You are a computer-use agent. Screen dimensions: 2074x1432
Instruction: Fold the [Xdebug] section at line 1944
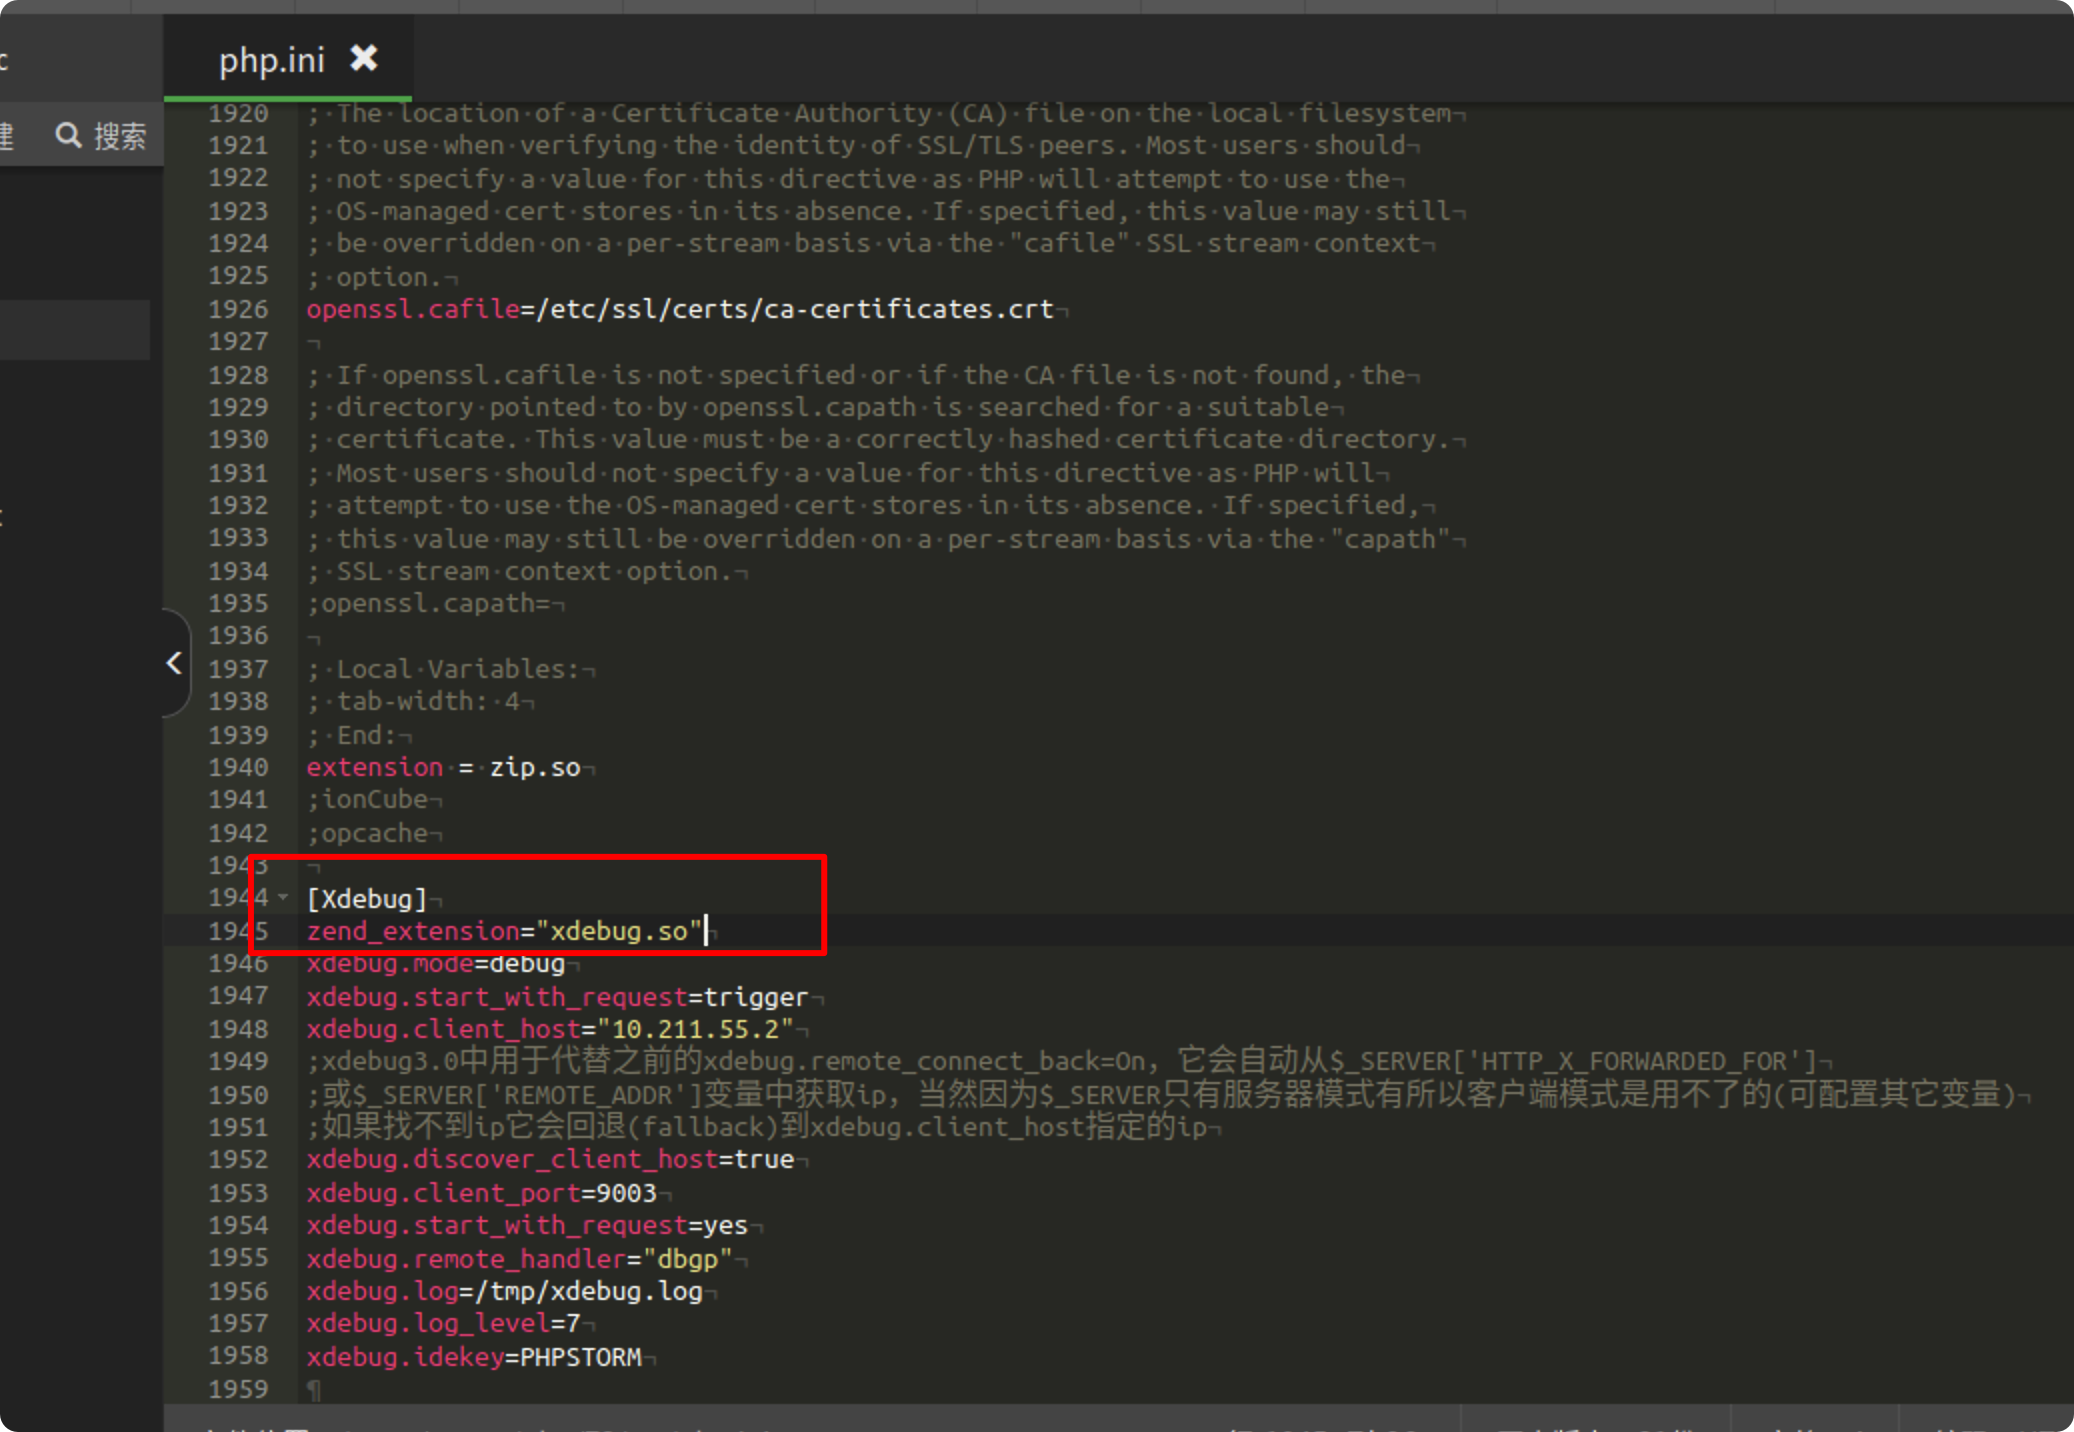pyautogui.click(x=283, y=898)
